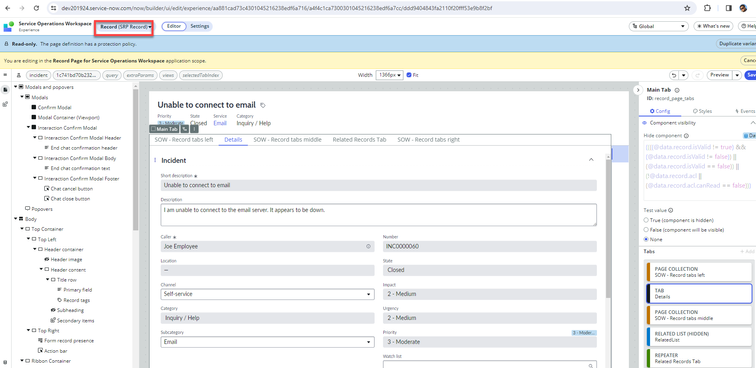Select the Details TAB card in Tabs list

[698, 294]
